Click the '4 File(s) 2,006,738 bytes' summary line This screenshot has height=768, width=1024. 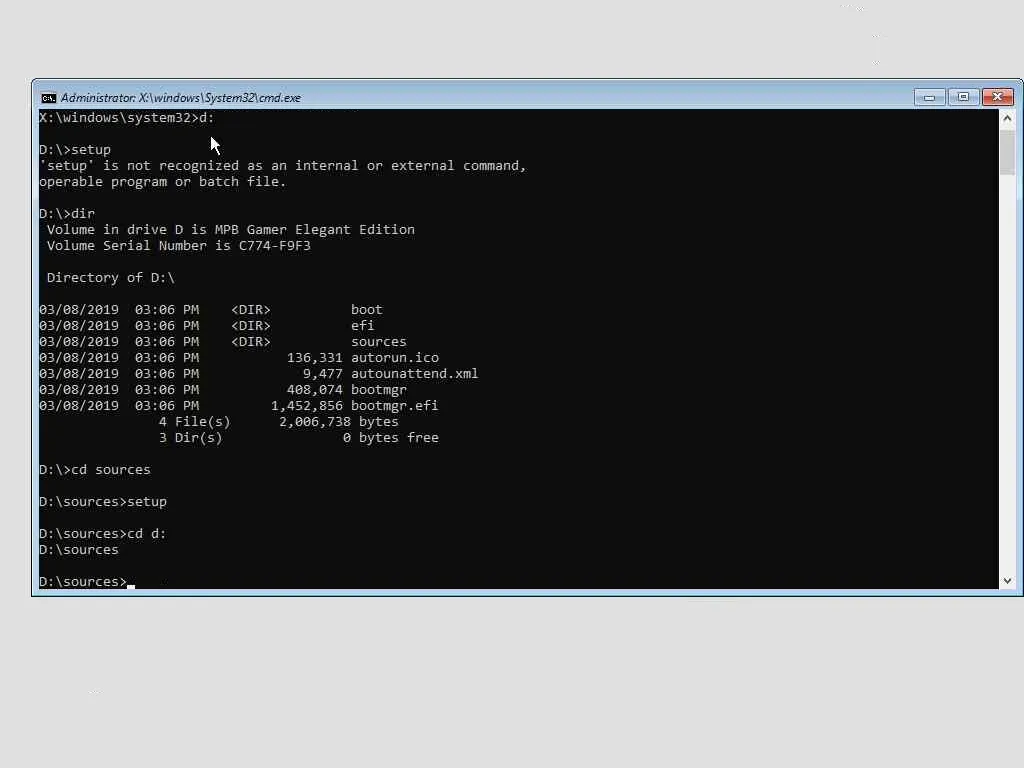tap(278, 422)
